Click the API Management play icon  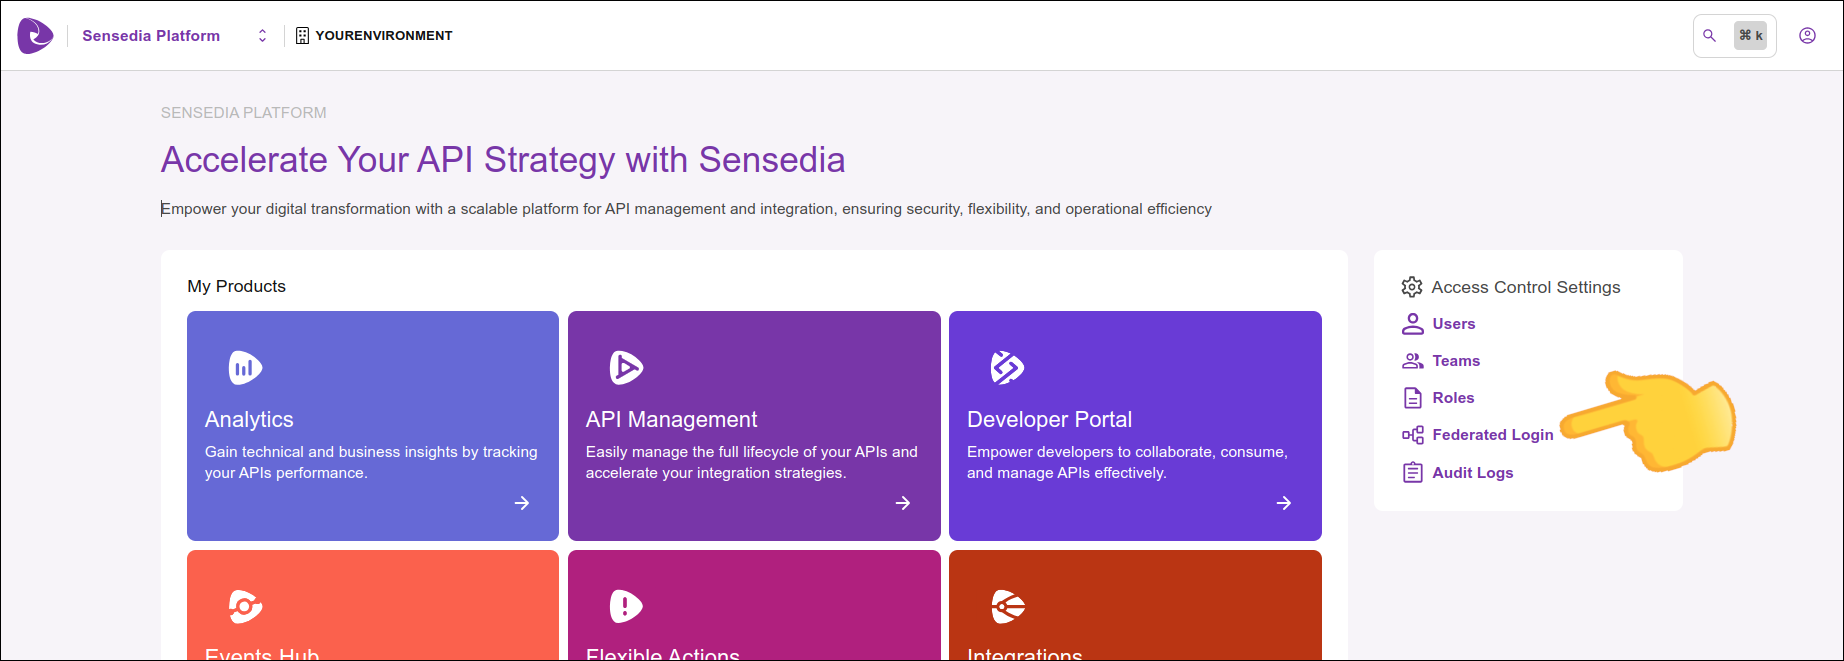click(x=626, y=368)
